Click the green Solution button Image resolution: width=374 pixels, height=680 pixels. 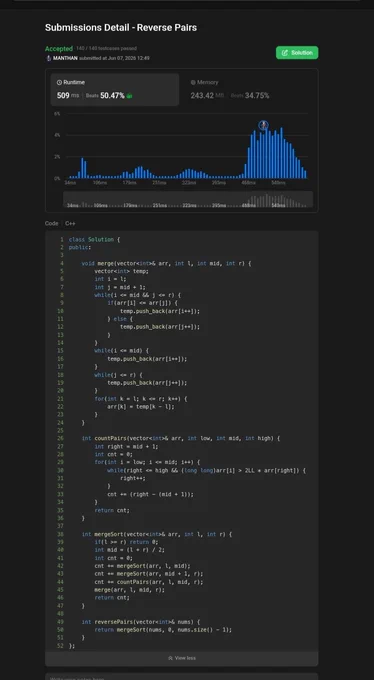point(297,52)
